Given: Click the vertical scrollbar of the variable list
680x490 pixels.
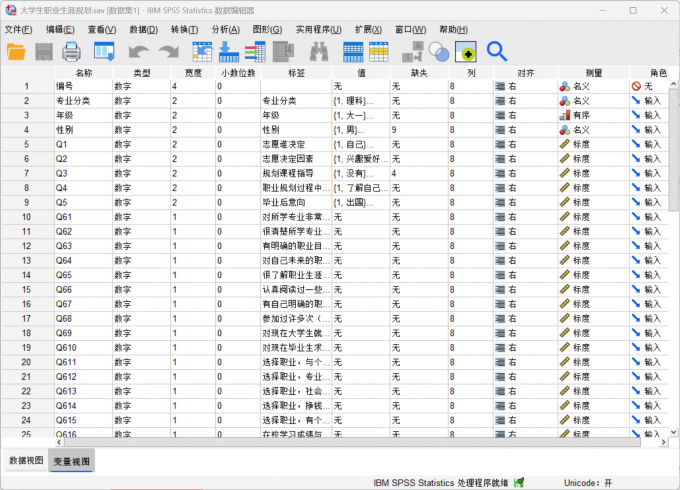Looking at the screenshot, I should tap(673, 250).
